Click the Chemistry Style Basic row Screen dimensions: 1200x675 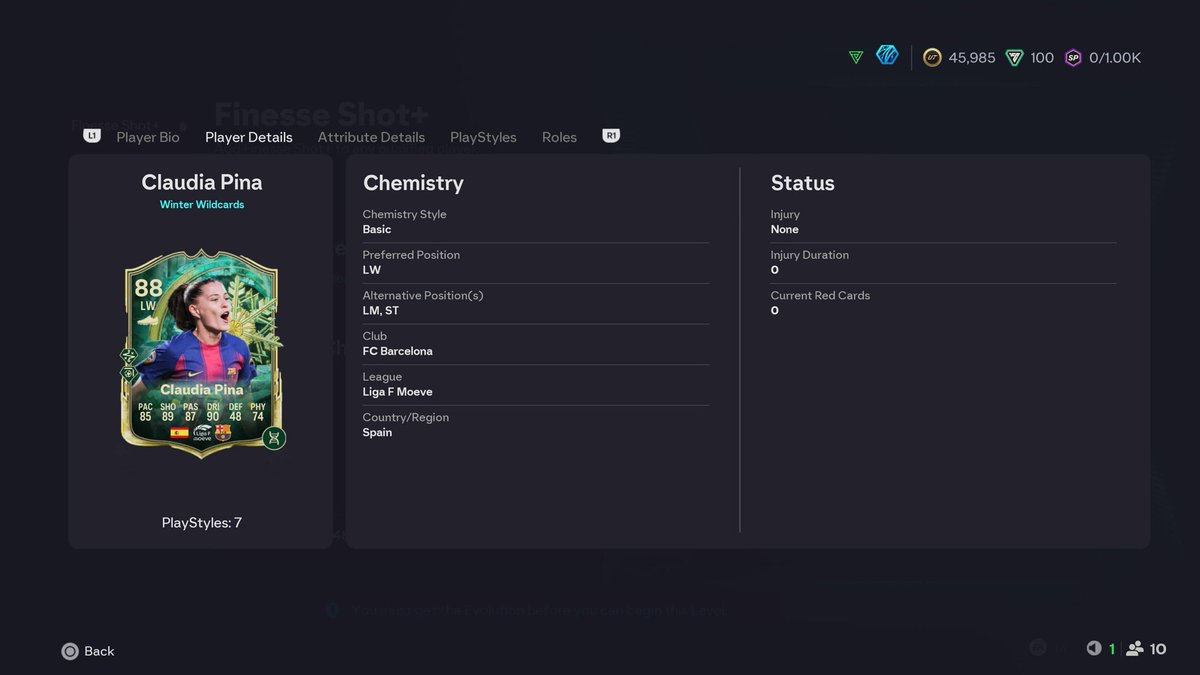tap(535, 222)
